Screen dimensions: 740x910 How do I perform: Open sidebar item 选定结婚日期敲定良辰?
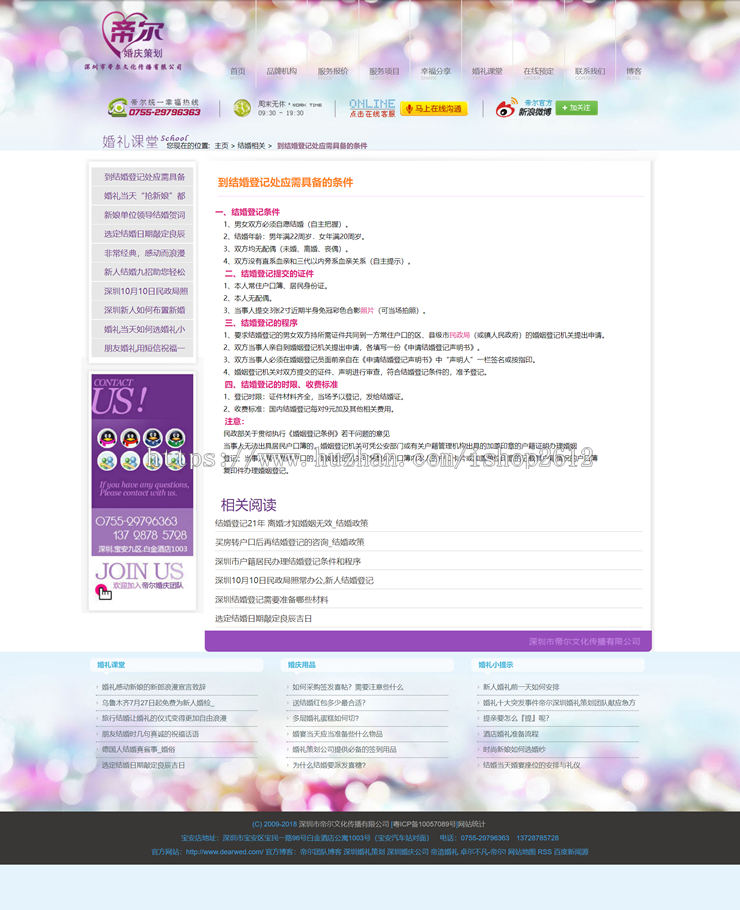click(x=142, y=234)
